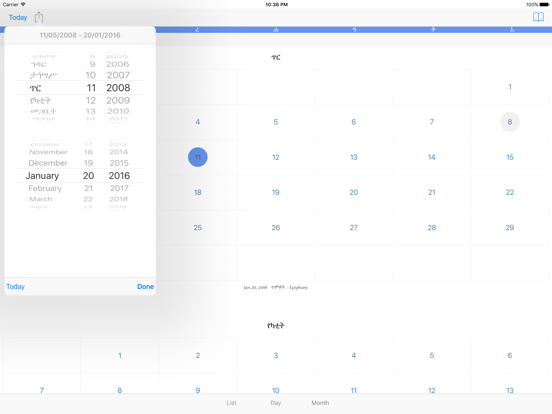Select year 2015 in the Gregorian picker
Screen dimensions: 552x414
(119, 163)
